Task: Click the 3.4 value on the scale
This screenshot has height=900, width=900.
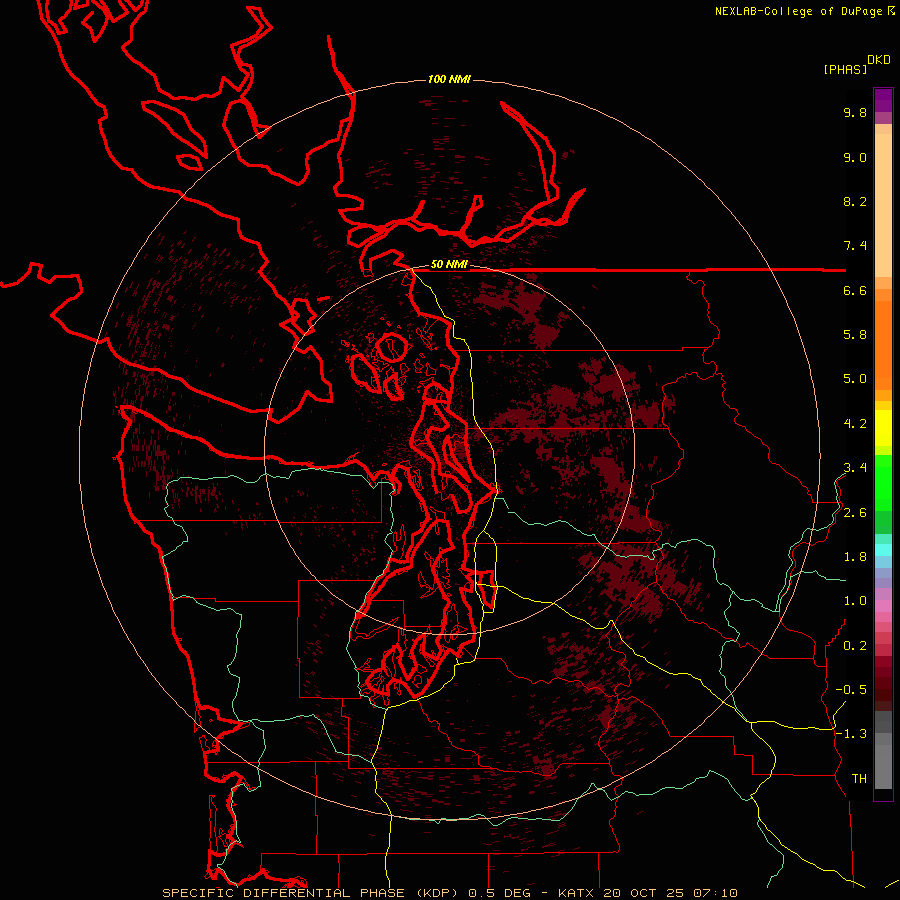Action: click(x=855, y=468)
